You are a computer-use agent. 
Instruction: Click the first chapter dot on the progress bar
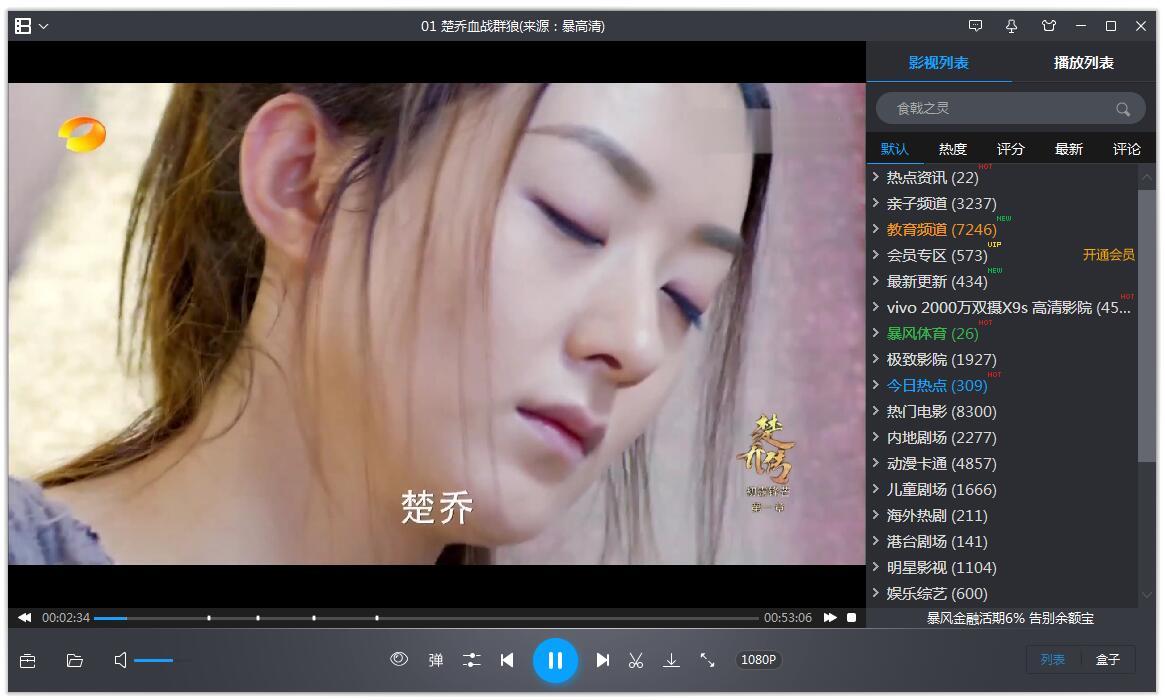[209, 618]
